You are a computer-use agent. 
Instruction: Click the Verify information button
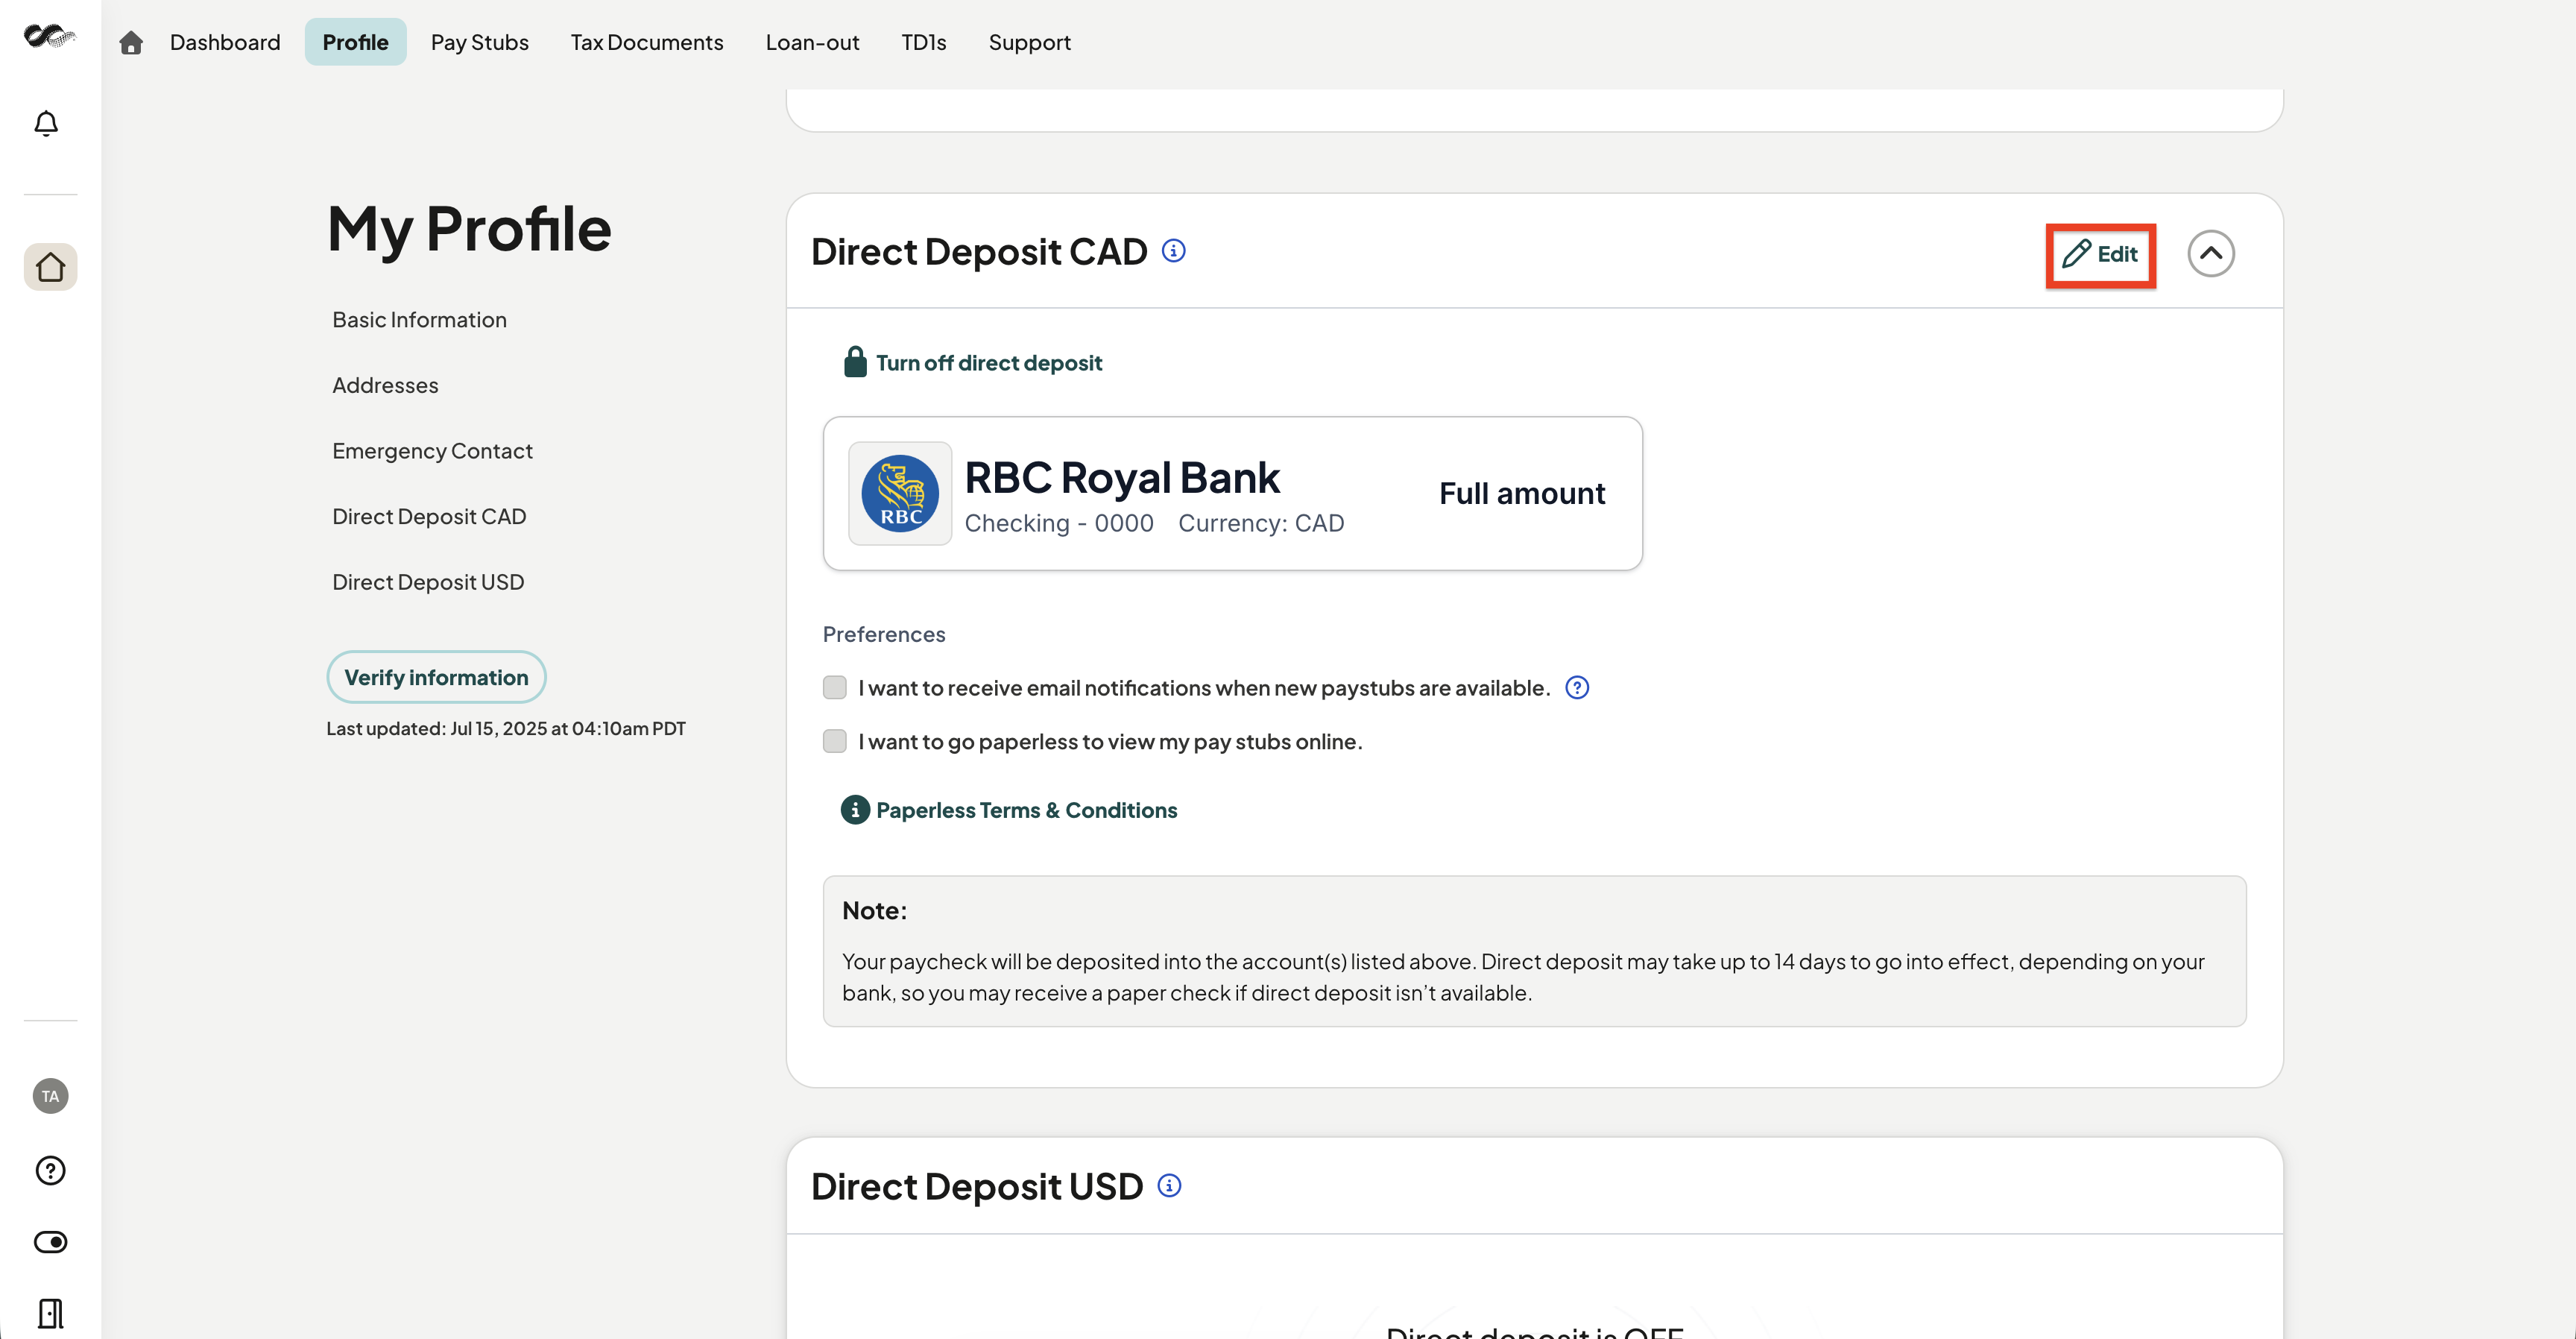coord(436,677)
